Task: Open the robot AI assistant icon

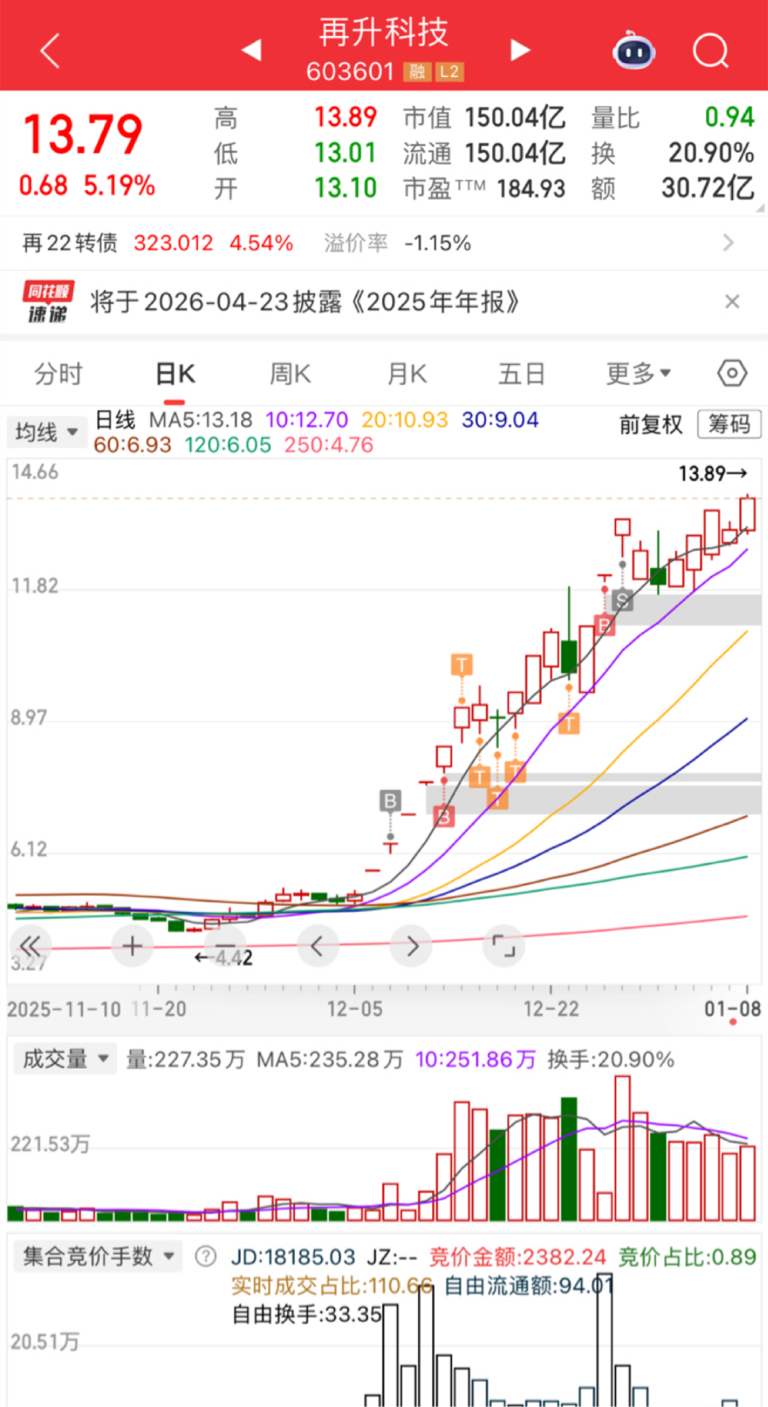Action: pyautogui.click(x=632, y=49)
